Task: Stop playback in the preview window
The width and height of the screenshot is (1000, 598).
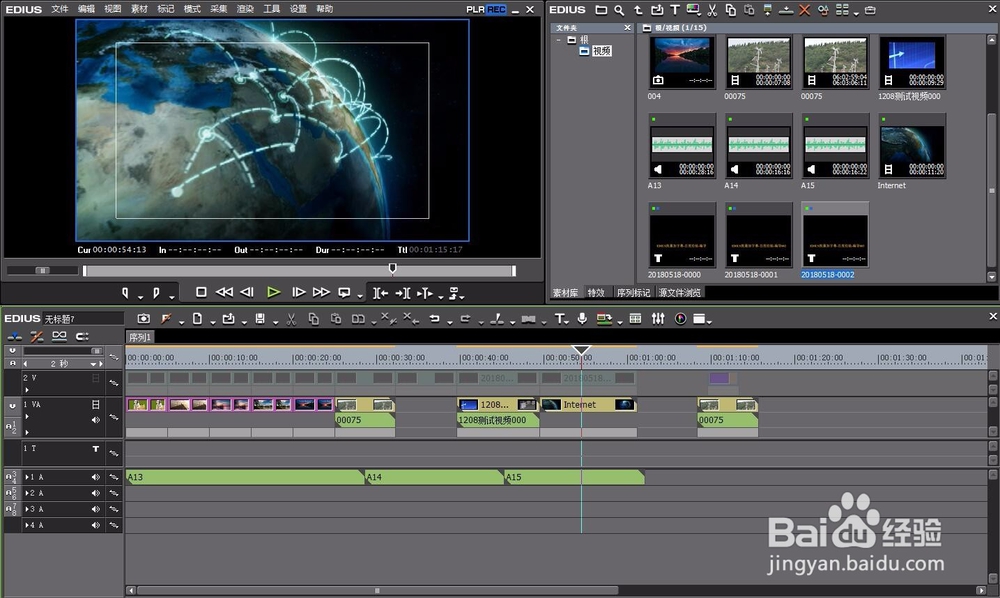Action: pyautogui.click(x=201, y=292)
